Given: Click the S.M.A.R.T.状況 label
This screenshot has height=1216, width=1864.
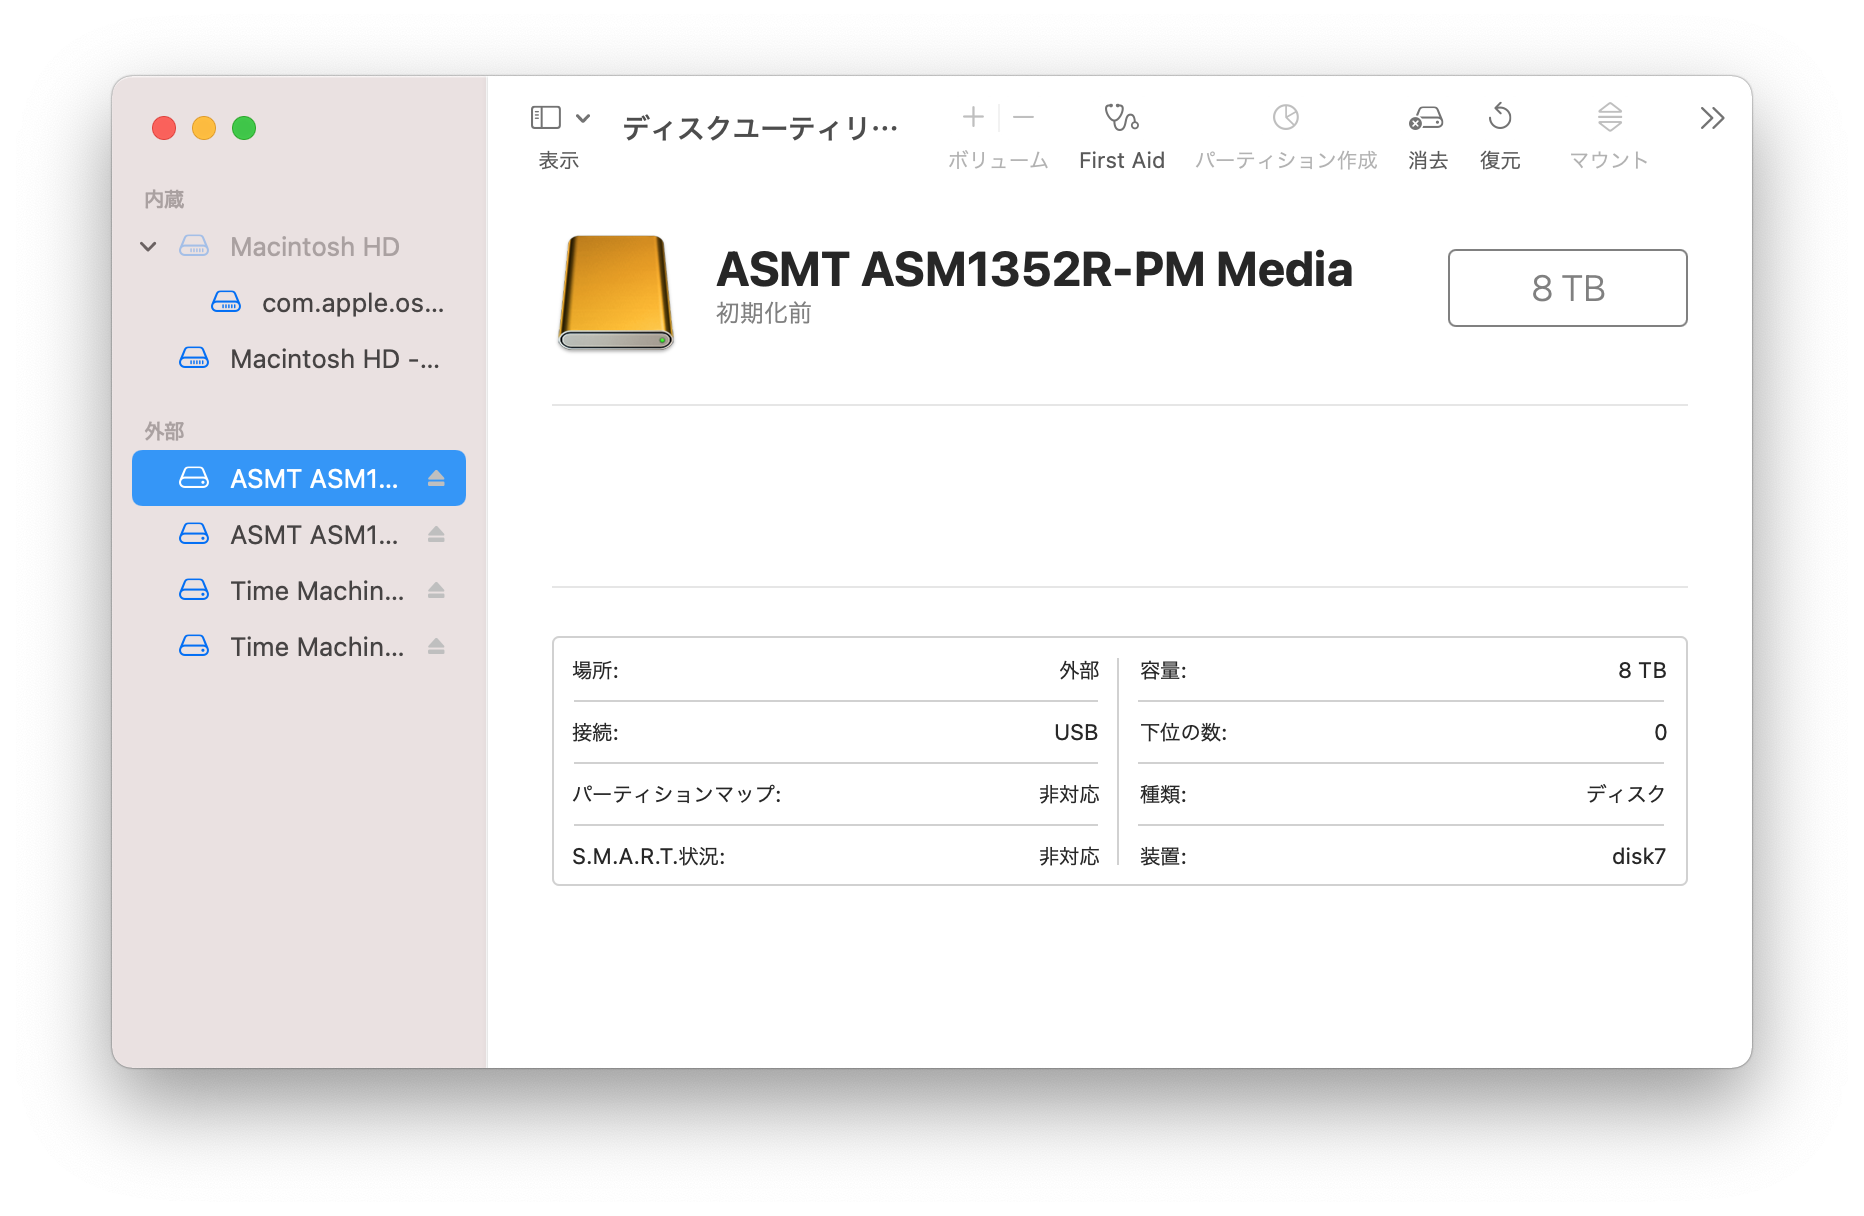Looking at the screenshot, I should tap(648, 856).
